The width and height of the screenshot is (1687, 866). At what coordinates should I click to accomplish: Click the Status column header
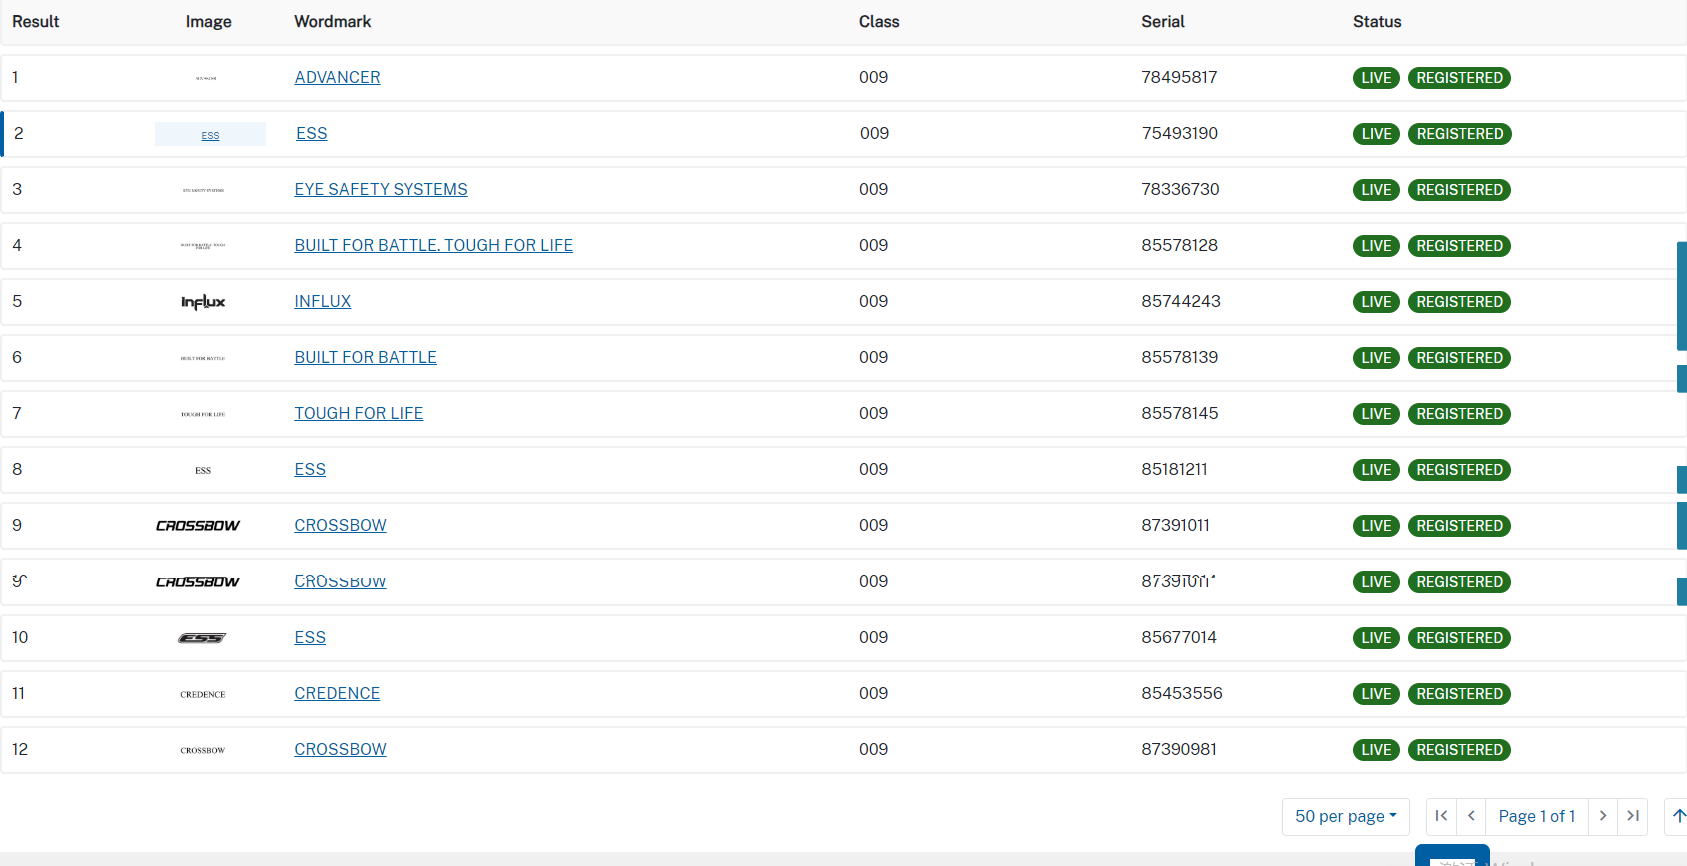[1376, 22]
